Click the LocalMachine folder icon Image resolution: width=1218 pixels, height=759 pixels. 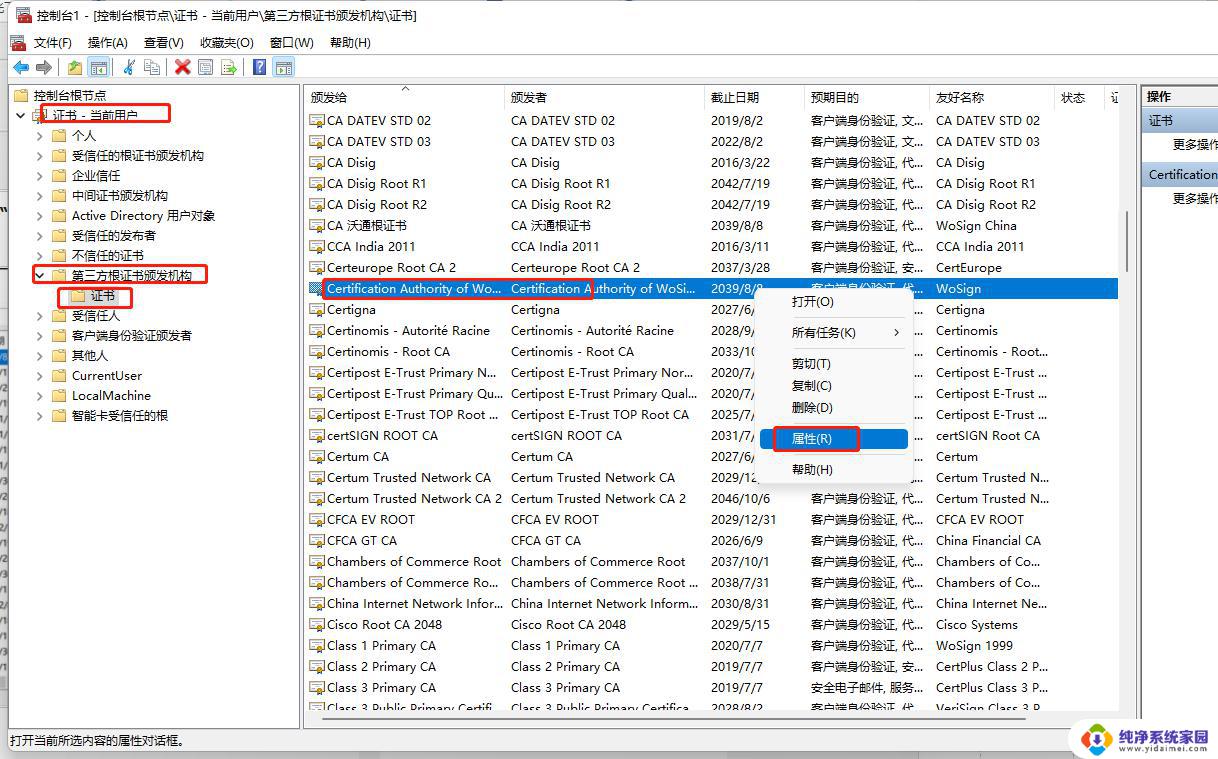point(59,395)
